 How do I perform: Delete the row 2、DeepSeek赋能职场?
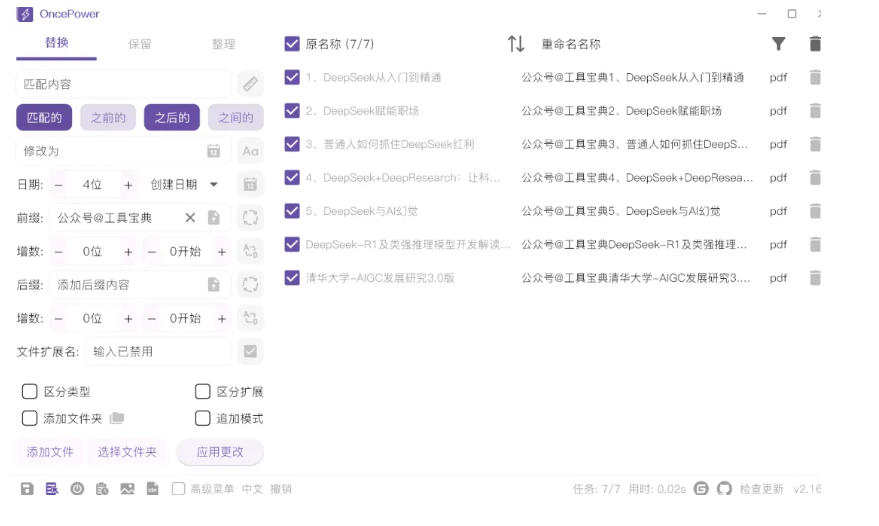pyautogui.click(x=815, y=110)
